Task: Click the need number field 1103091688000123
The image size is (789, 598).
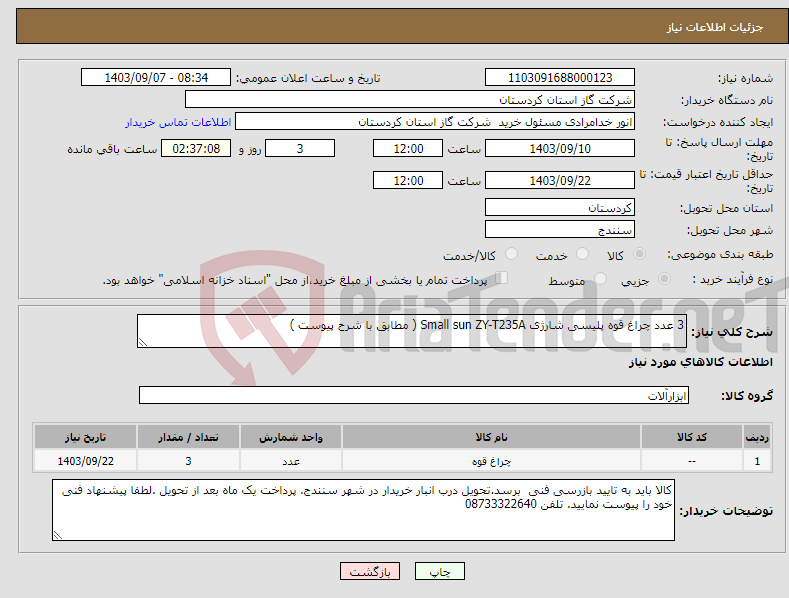Action: [x=560, y=78]
